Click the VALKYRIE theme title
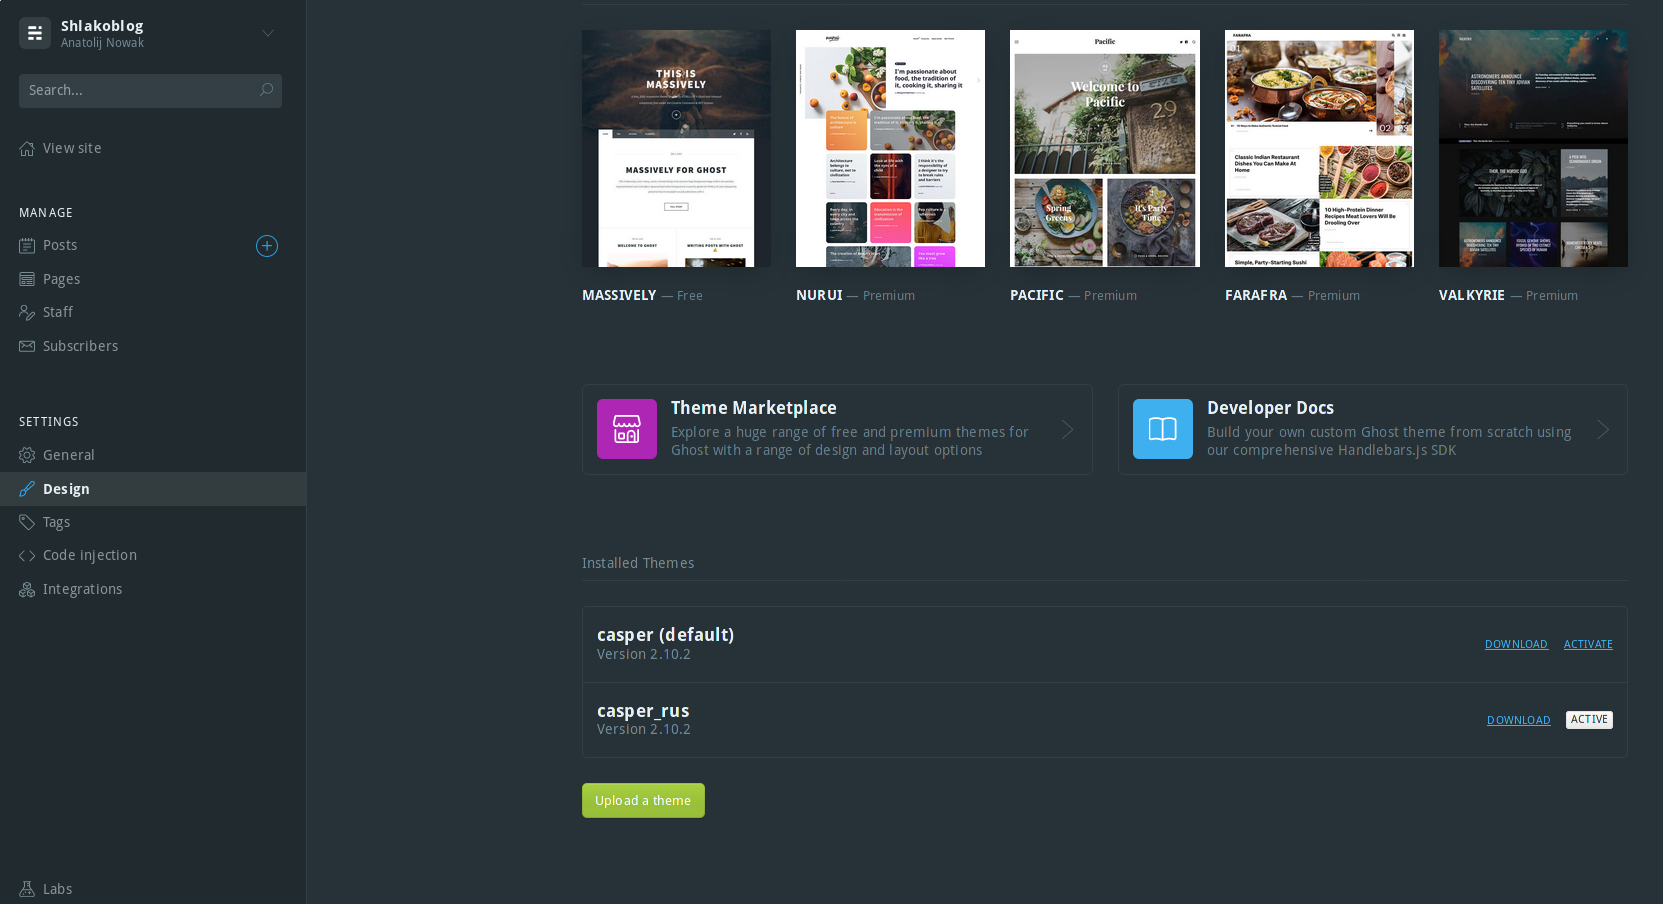1663x904 pixels. [x=1472, y=295]
